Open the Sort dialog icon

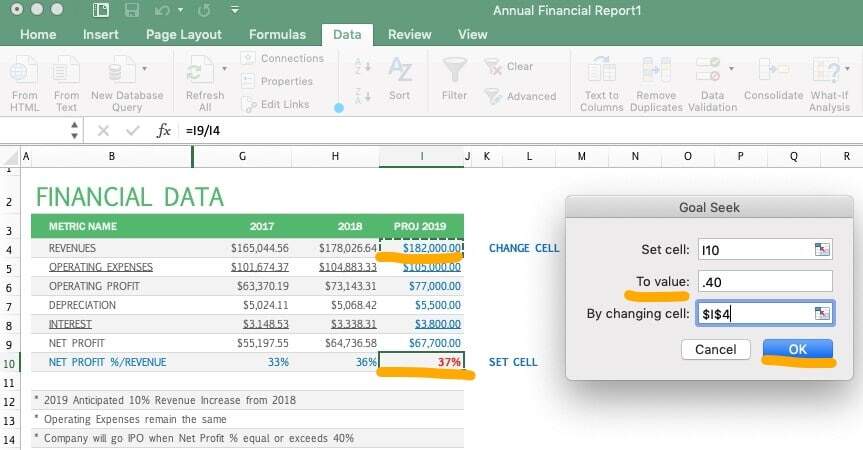(x=400, y=70)
